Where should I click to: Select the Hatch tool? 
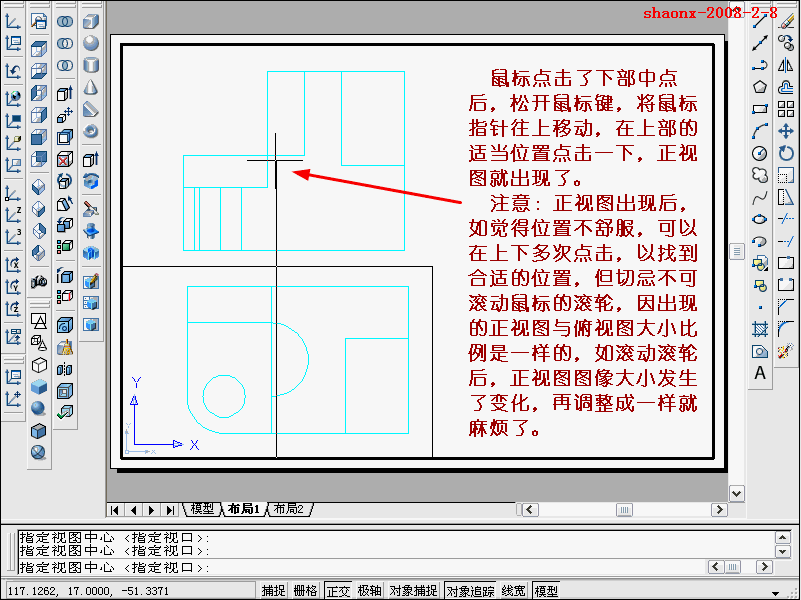click(760, 329)
